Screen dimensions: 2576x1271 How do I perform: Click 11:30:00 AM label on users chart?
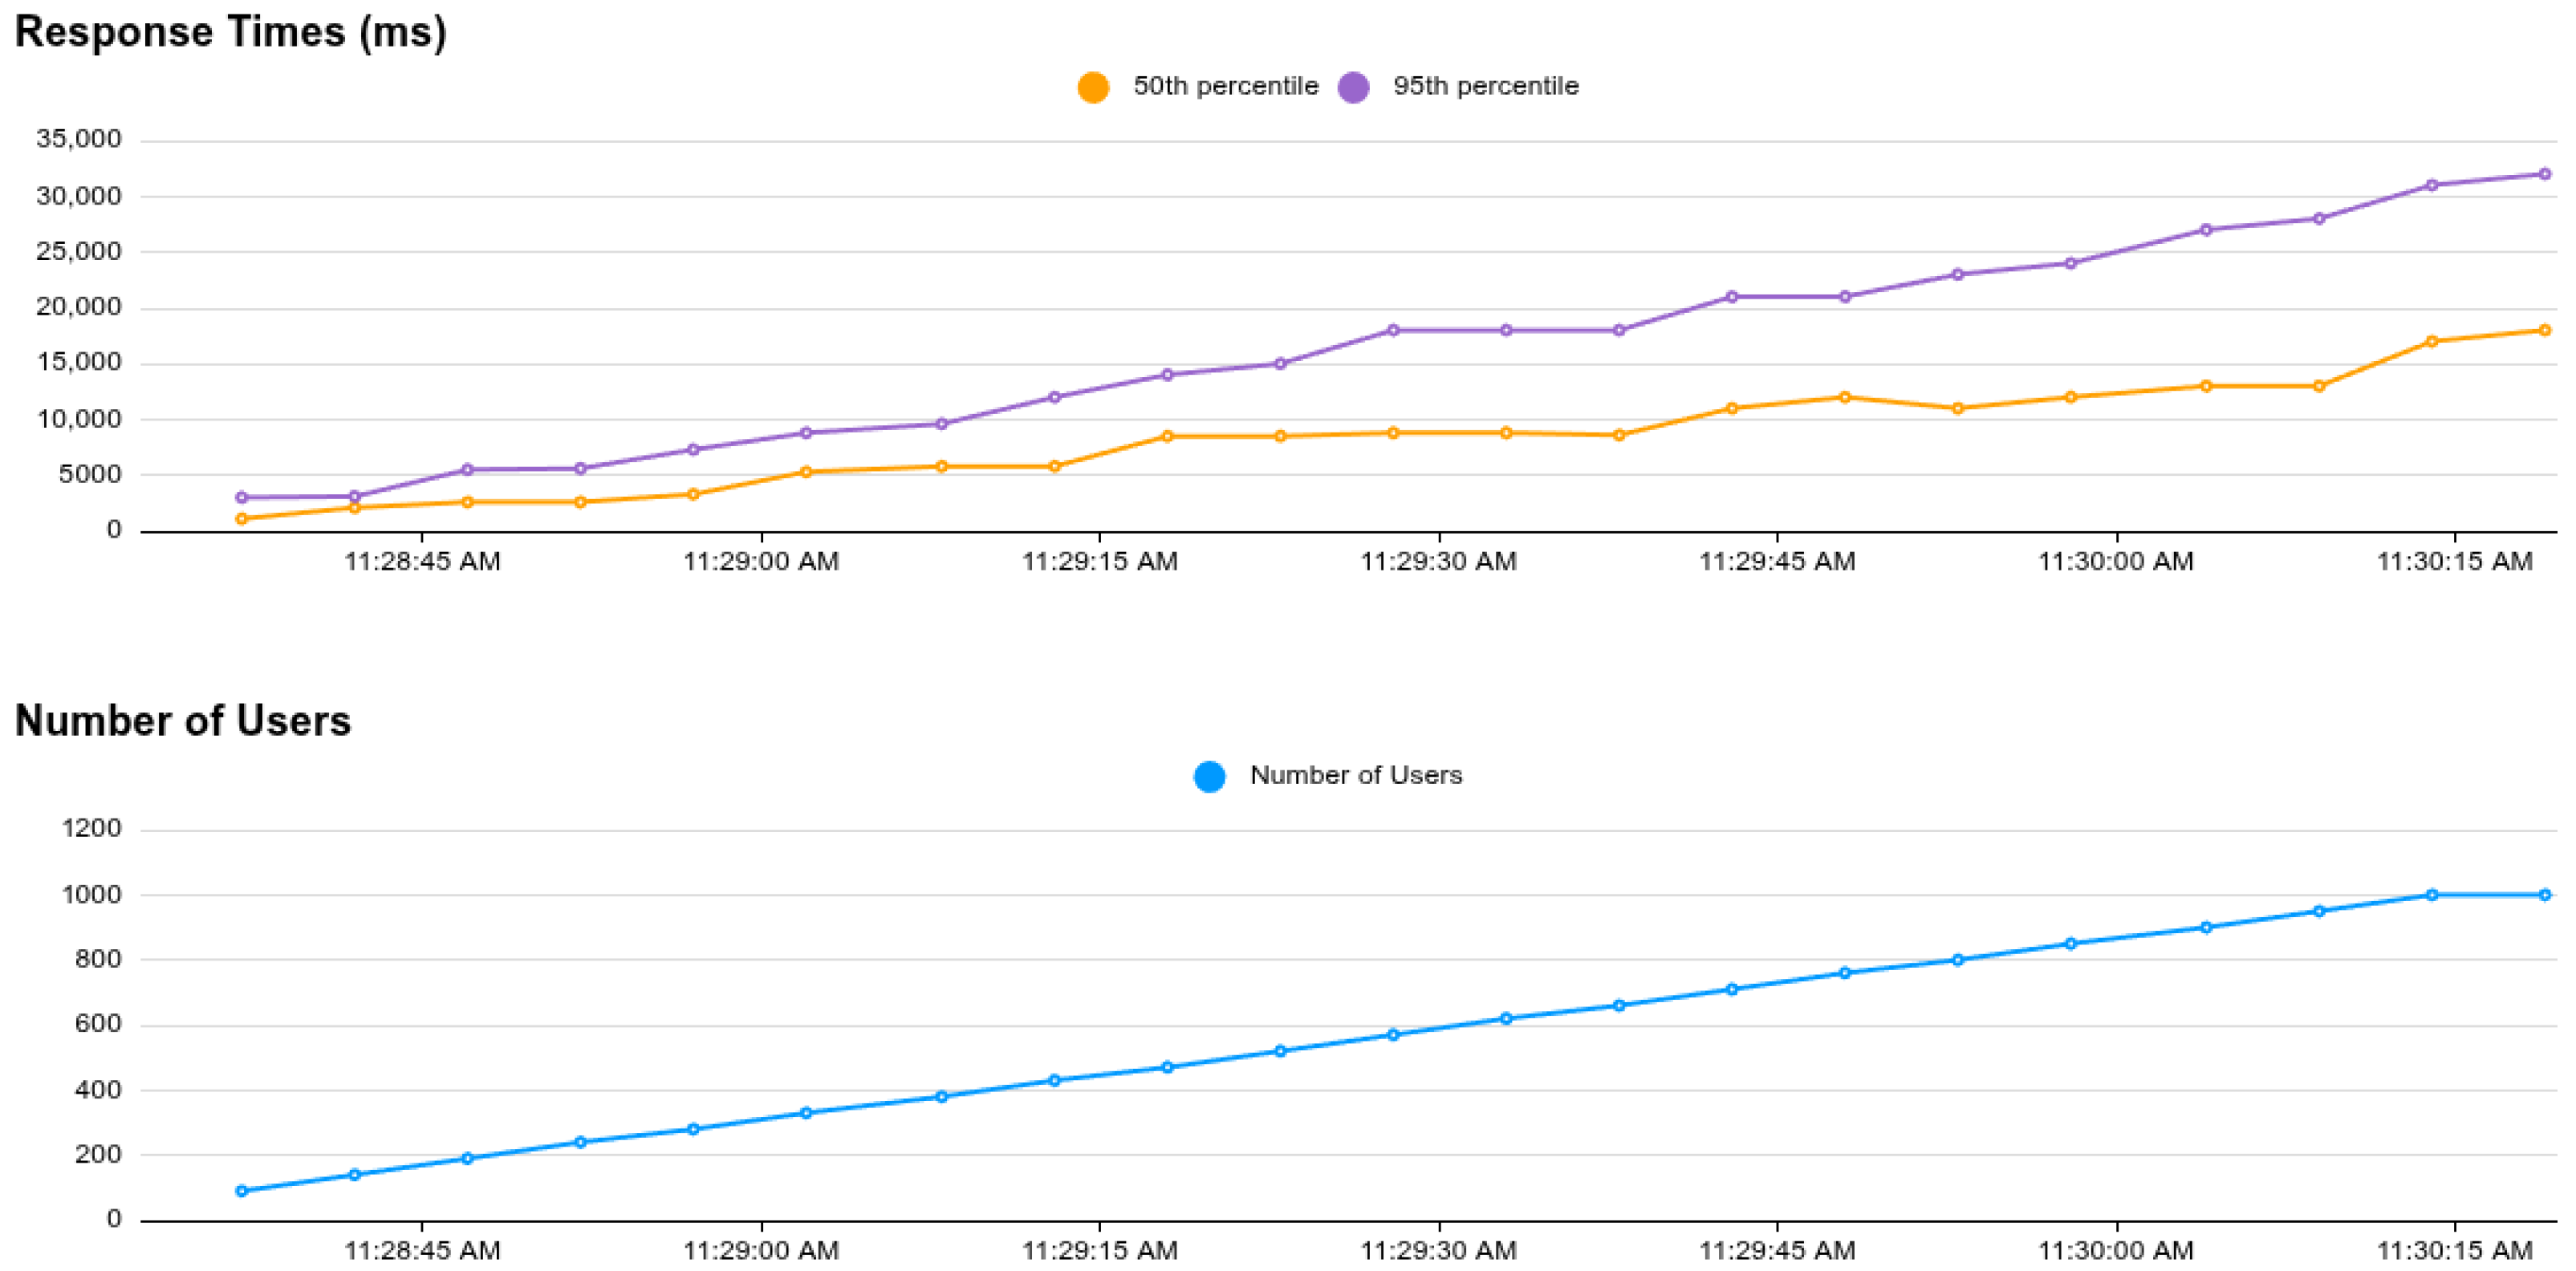click(x=2115, y=1251)
